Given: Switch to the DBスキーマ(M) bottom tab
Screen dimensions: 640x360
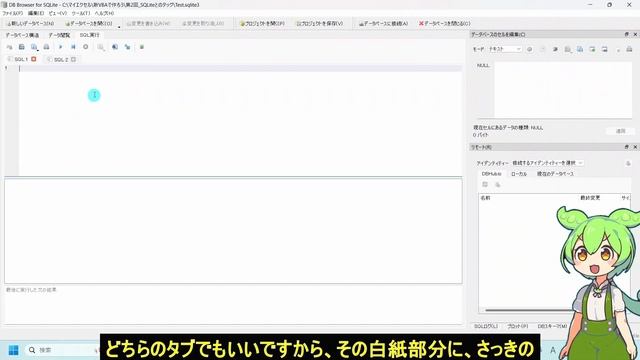Looking at the screenshot, I should tap(552, 326).
